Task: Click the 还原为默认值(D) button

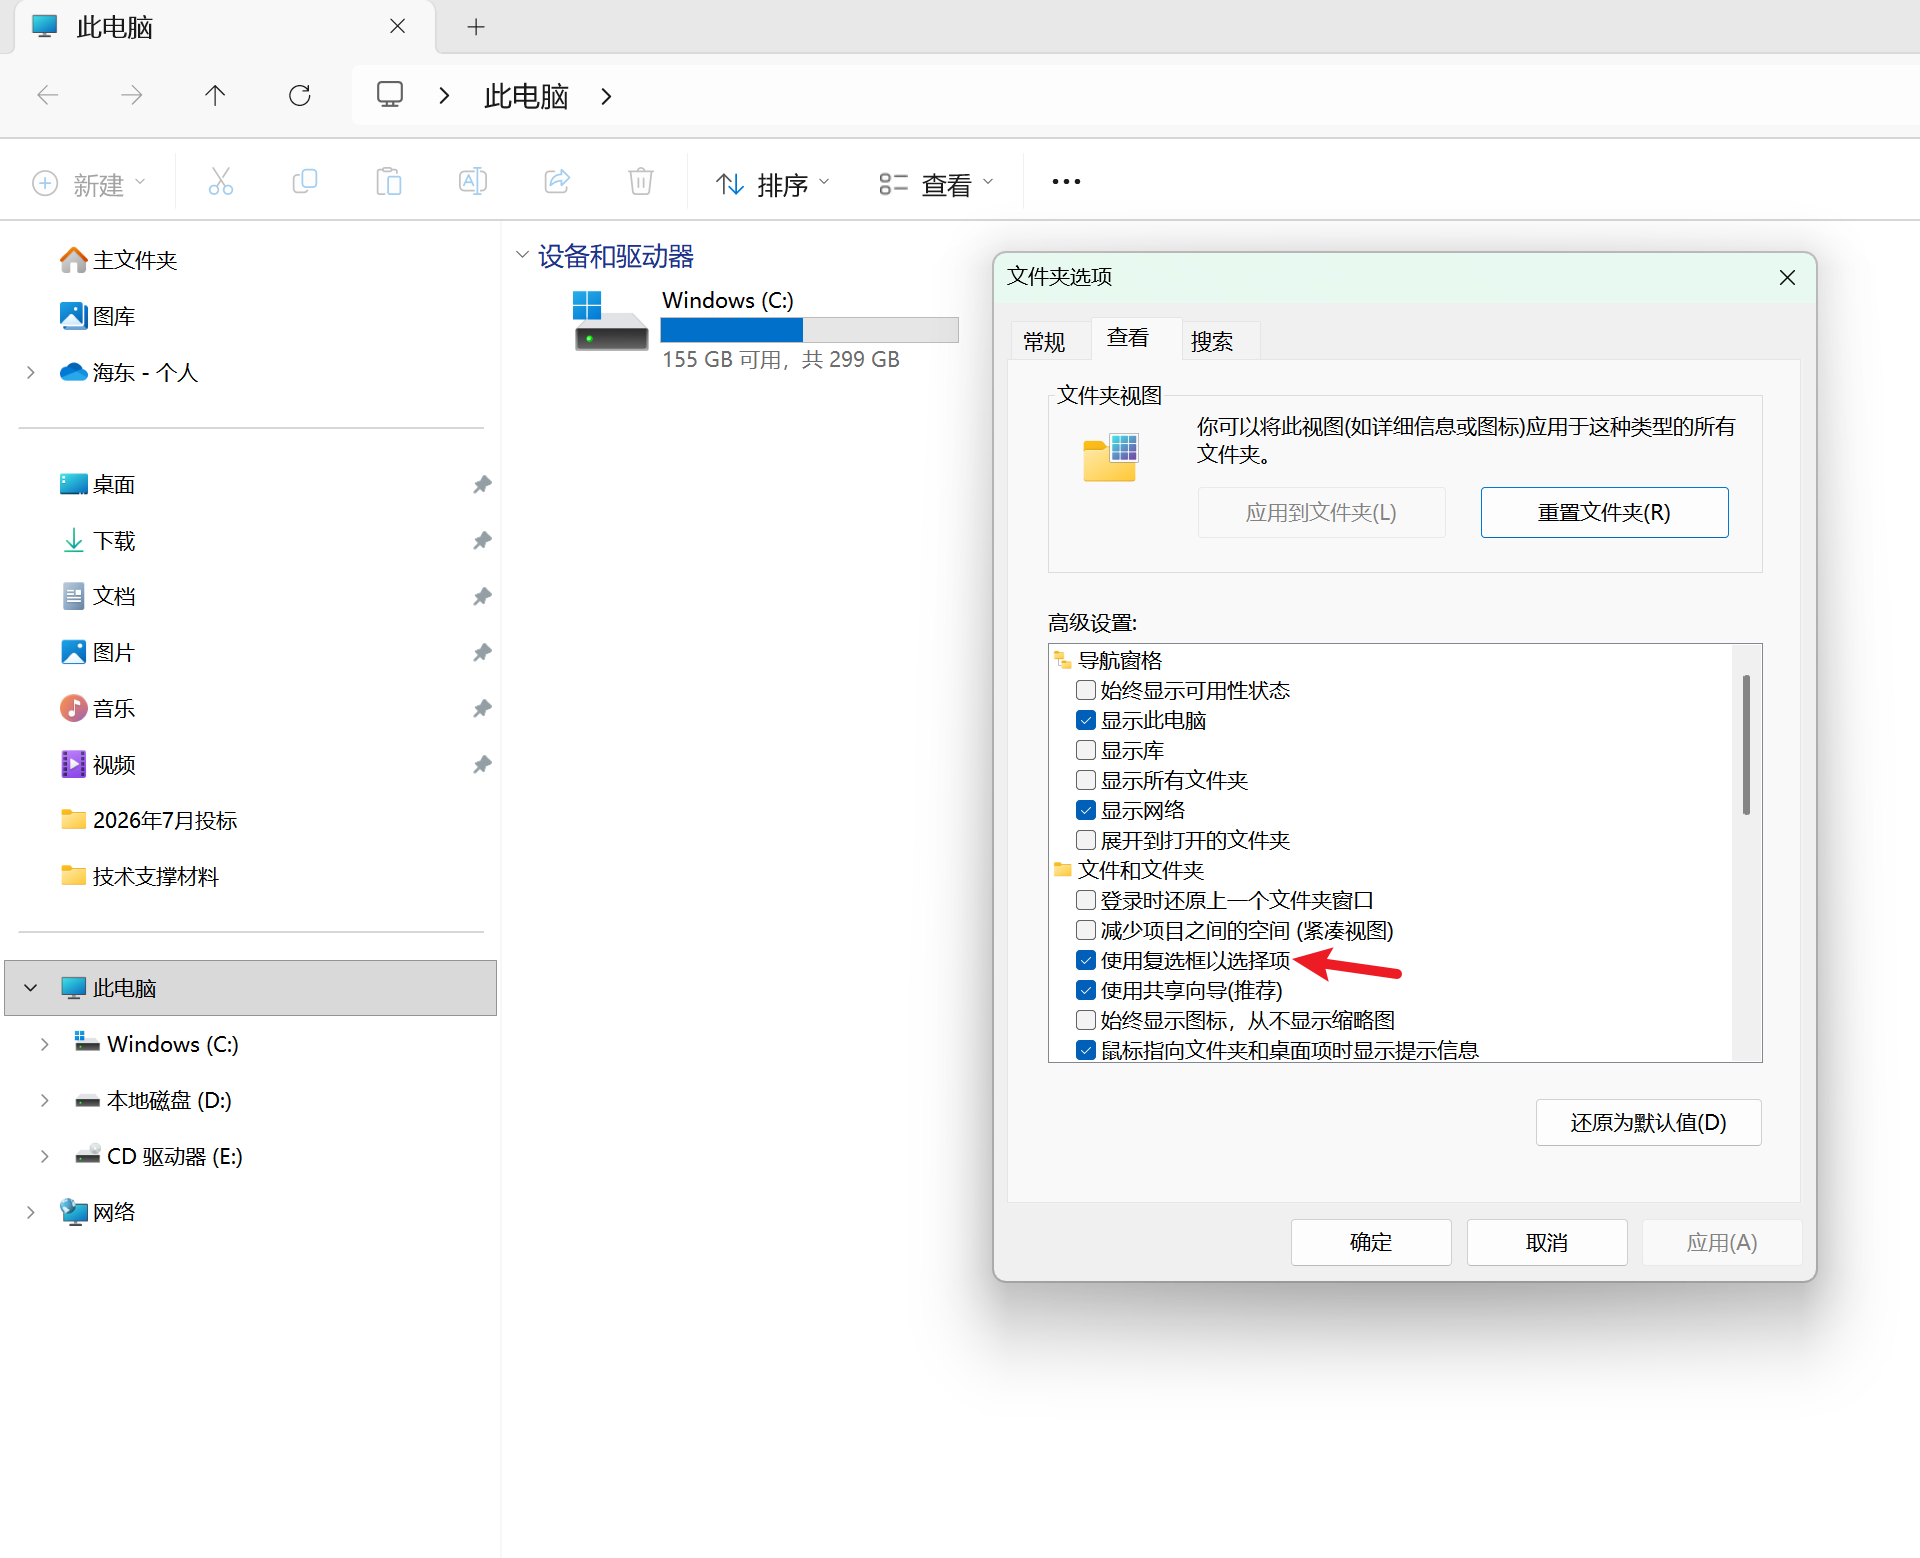Action: coord(1648,1123)
